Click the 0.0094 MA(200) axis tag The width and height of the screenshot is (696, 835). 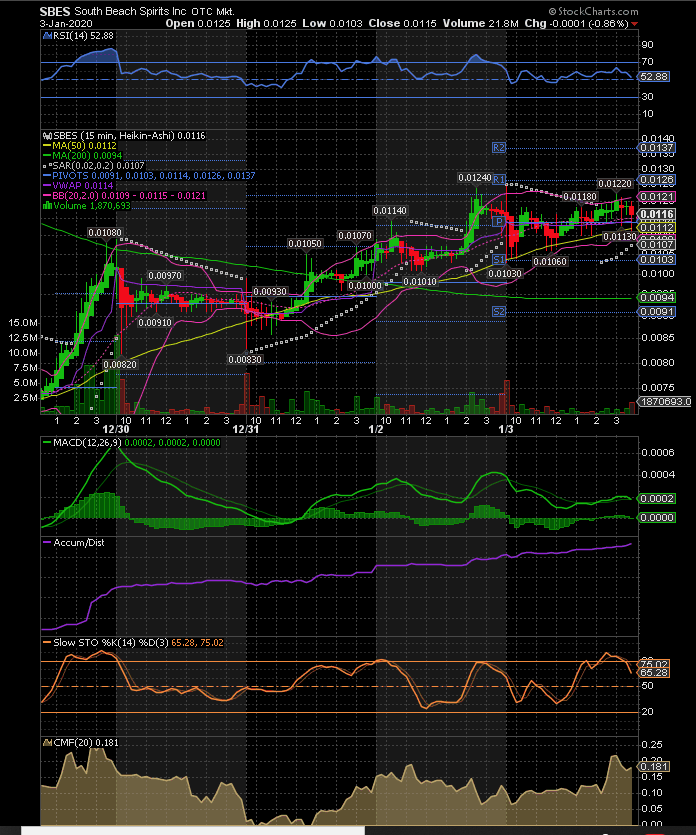pos(657,297)
